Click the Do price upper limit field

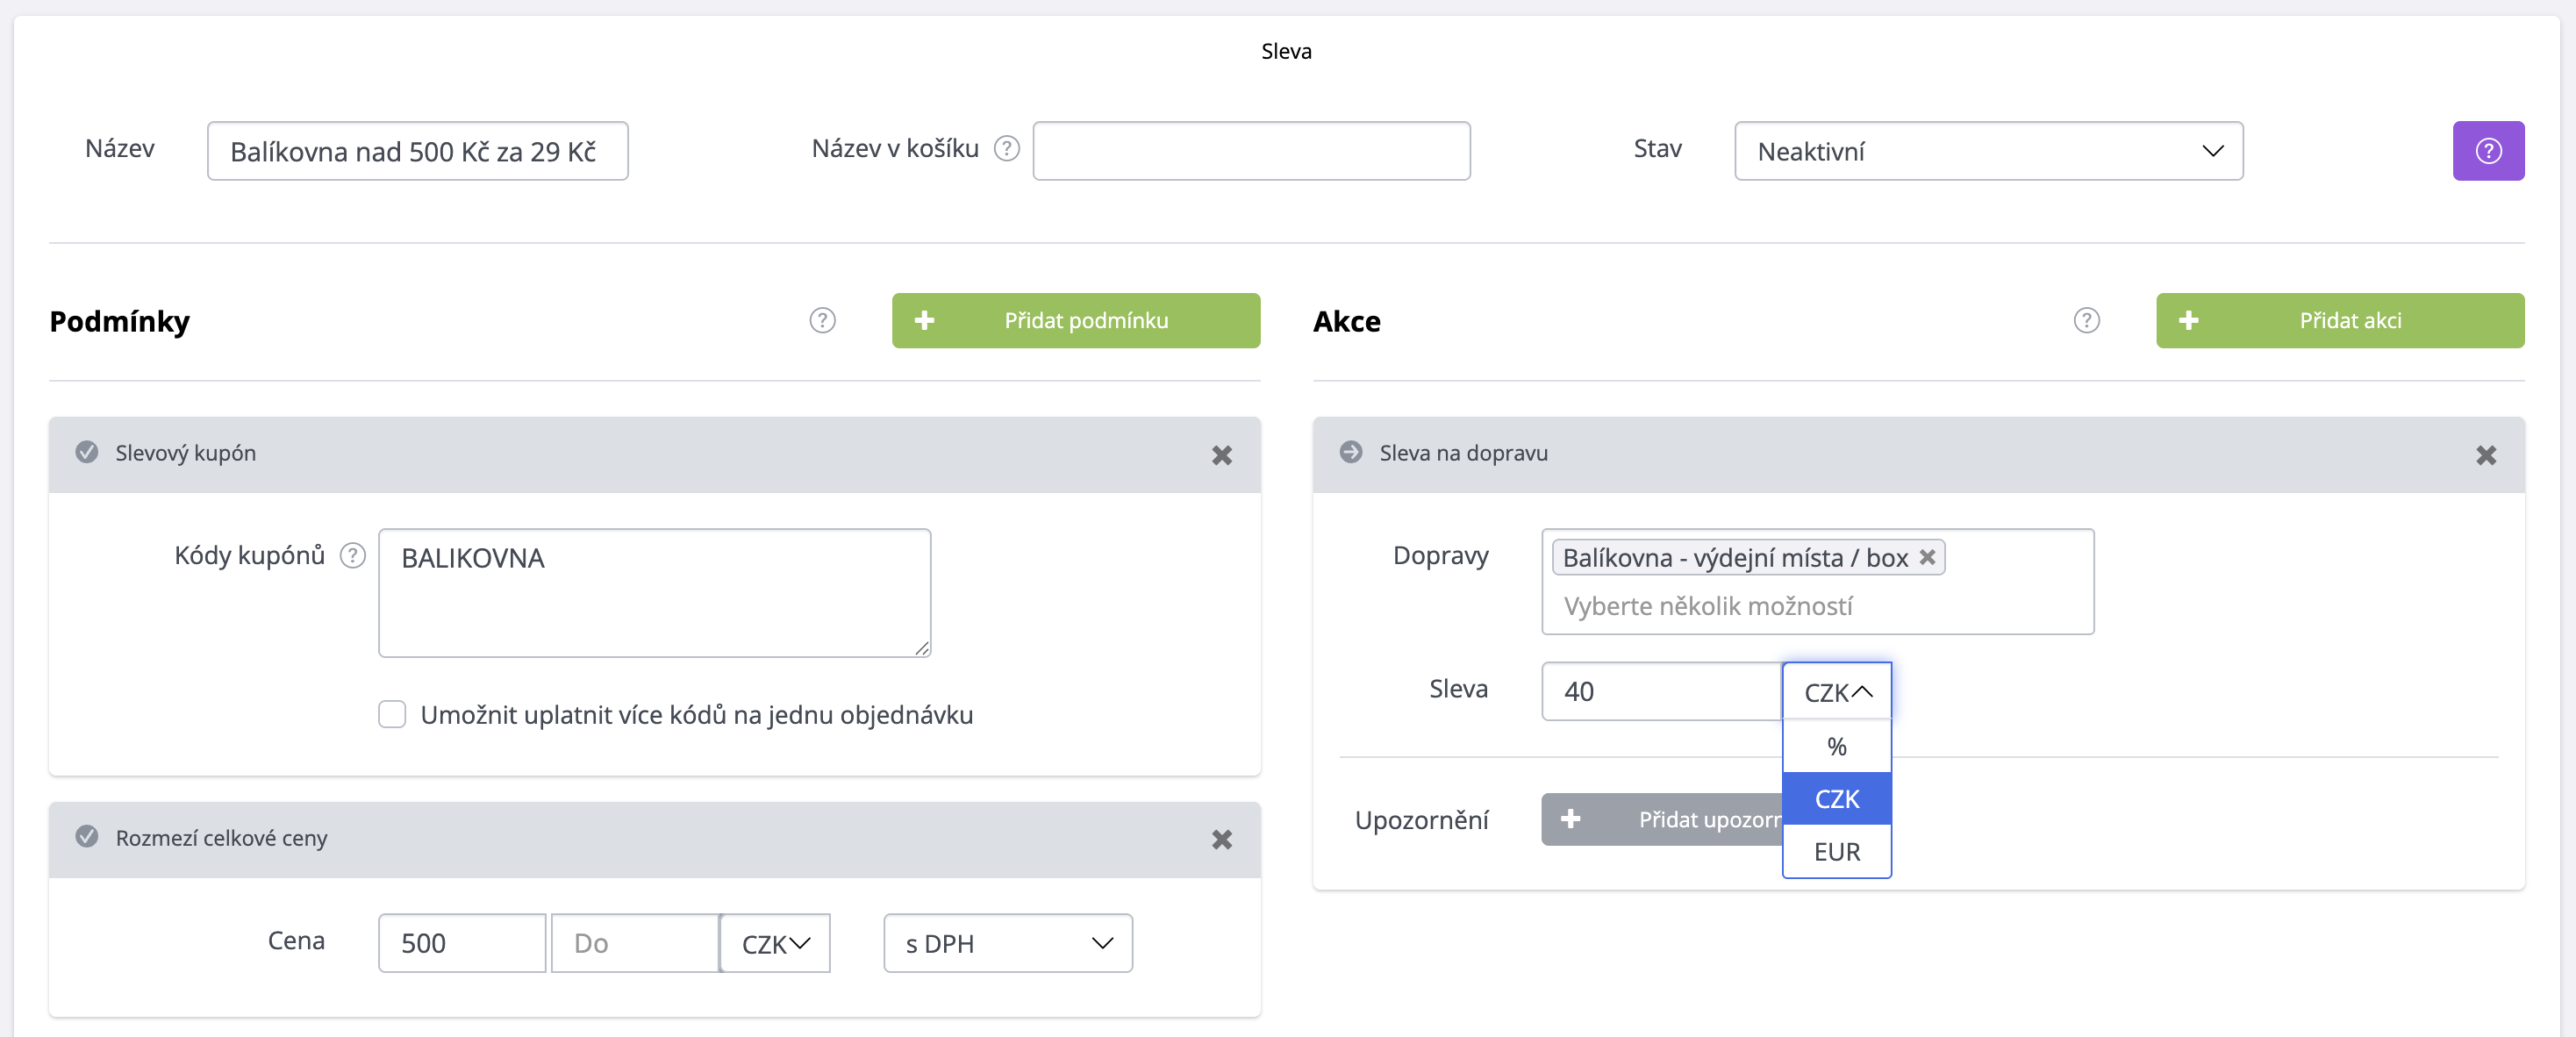[x=634, y=943]
